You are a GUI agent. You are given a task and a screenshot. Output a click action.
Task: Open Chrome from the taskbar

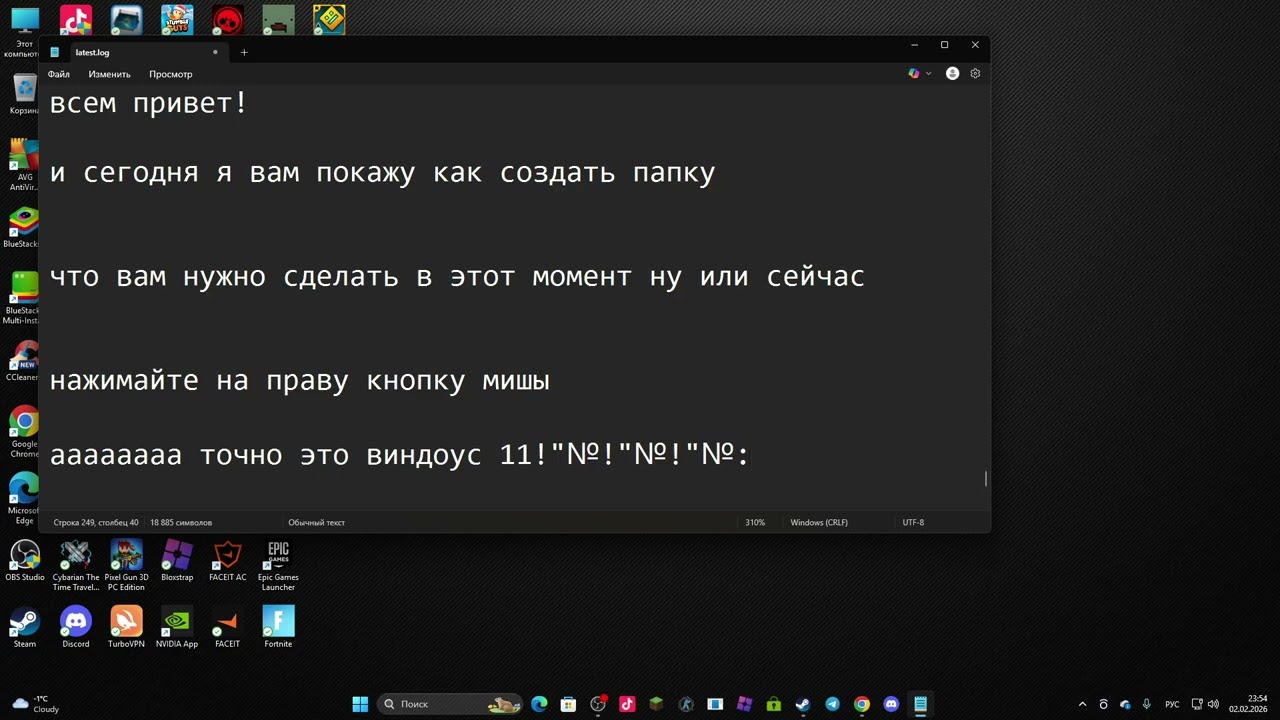click(x=862, y=704)
